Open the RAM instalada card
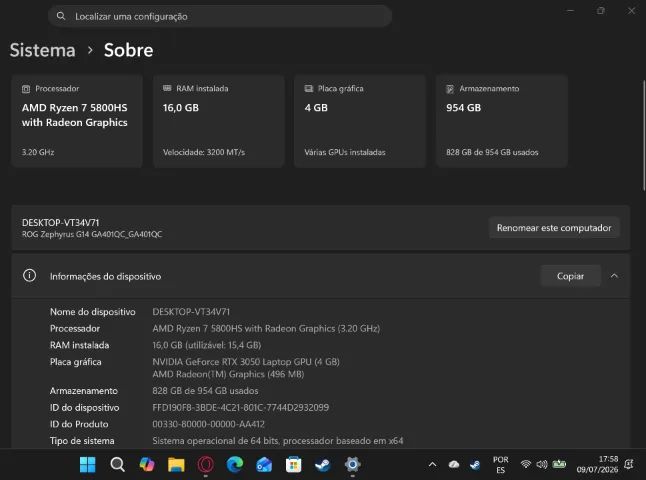This screenshot has width=646, height=480. pos(219,121)
